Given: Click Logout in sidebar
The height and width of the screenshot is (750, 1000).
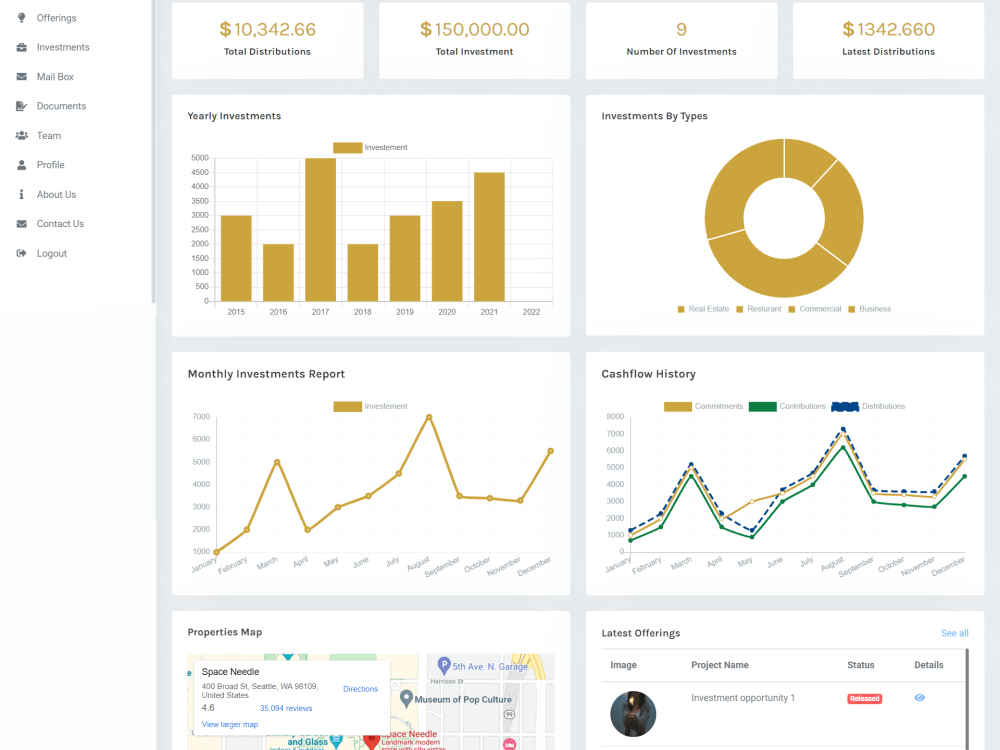Looking at the screenshot, I should point(52,253).
